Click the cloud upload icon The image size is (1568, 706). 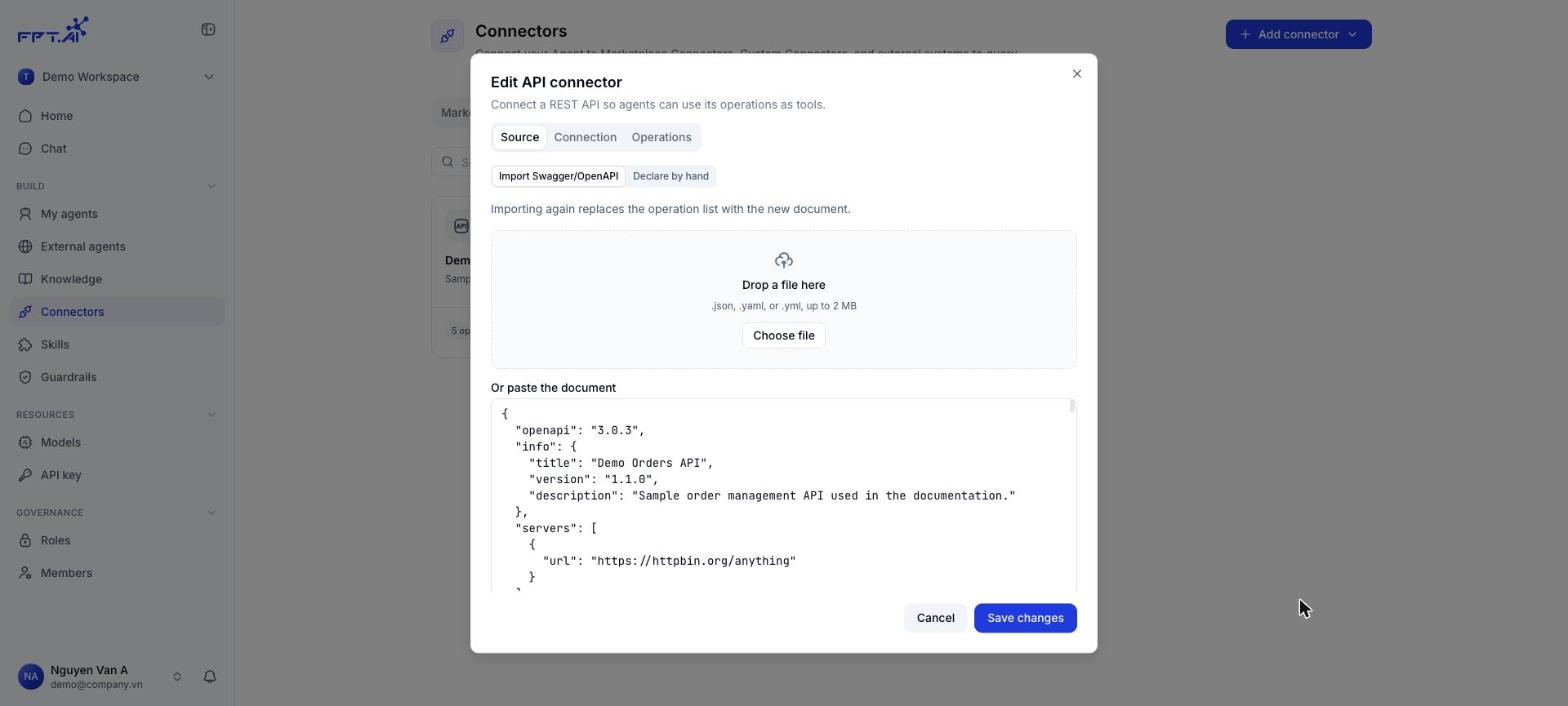[x=784, y=261]
